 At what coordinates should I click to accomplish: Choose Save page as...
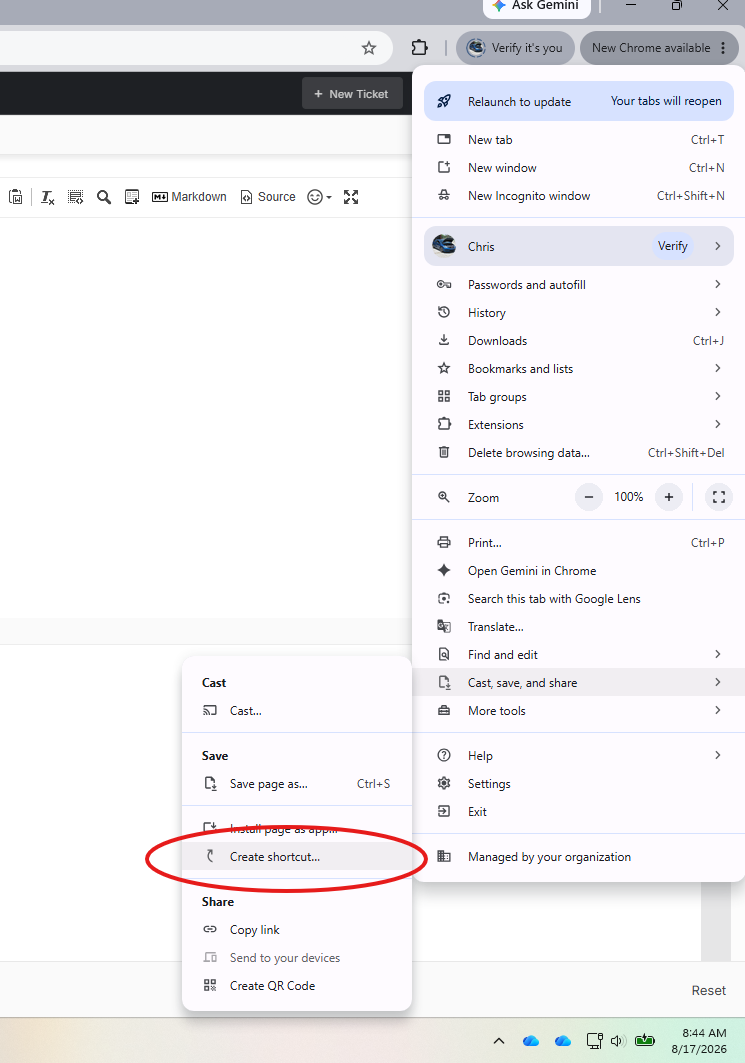297,784
